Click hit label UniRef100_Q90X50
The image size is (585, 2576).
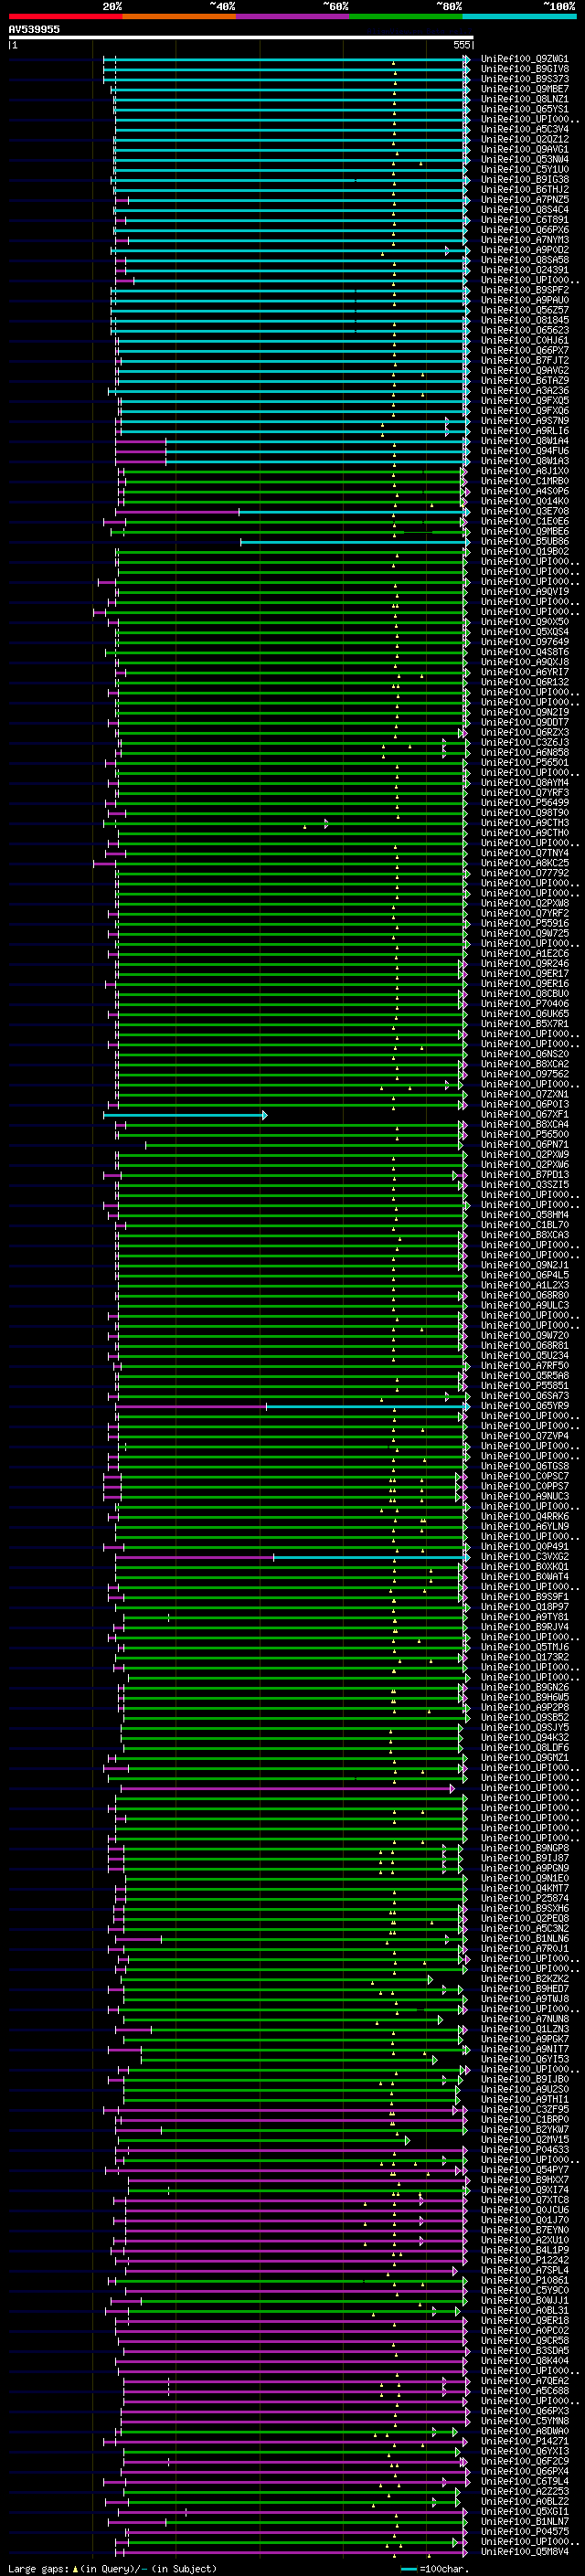click(525, 622)
